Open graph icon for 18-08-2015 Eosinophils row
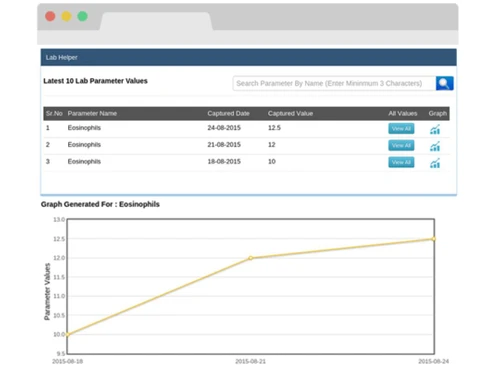 [x=435, y=163]
